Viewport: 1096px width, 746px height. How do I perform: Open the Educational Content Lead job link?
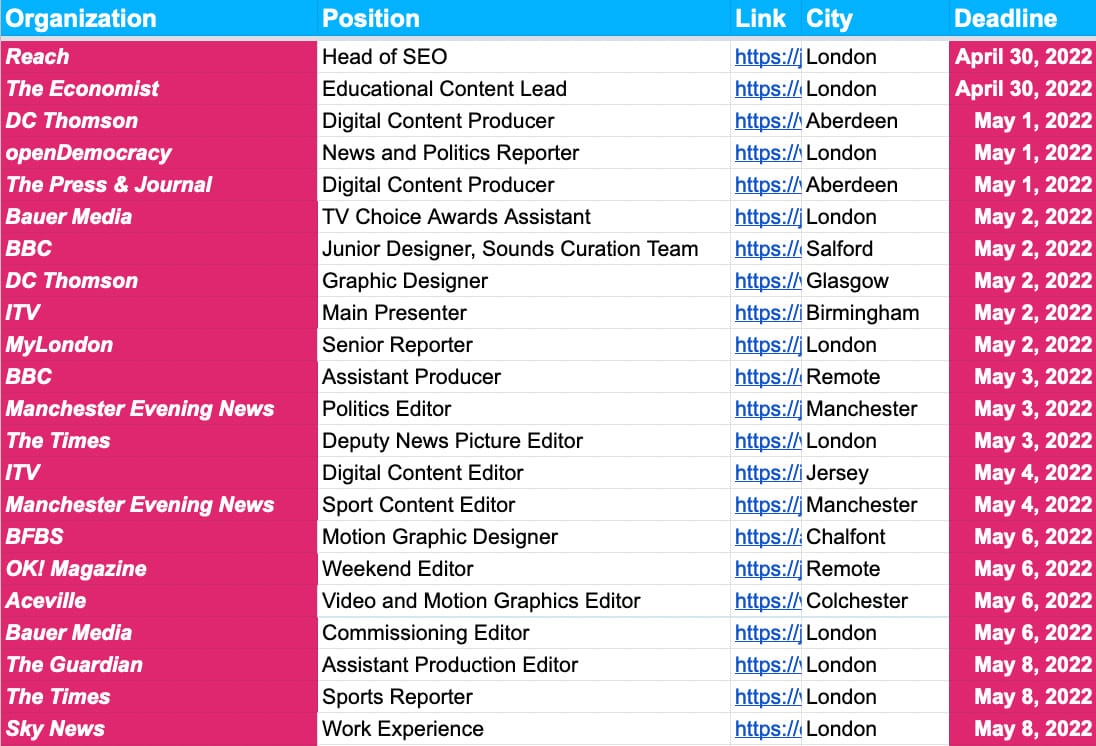click(x=767, y=89)
